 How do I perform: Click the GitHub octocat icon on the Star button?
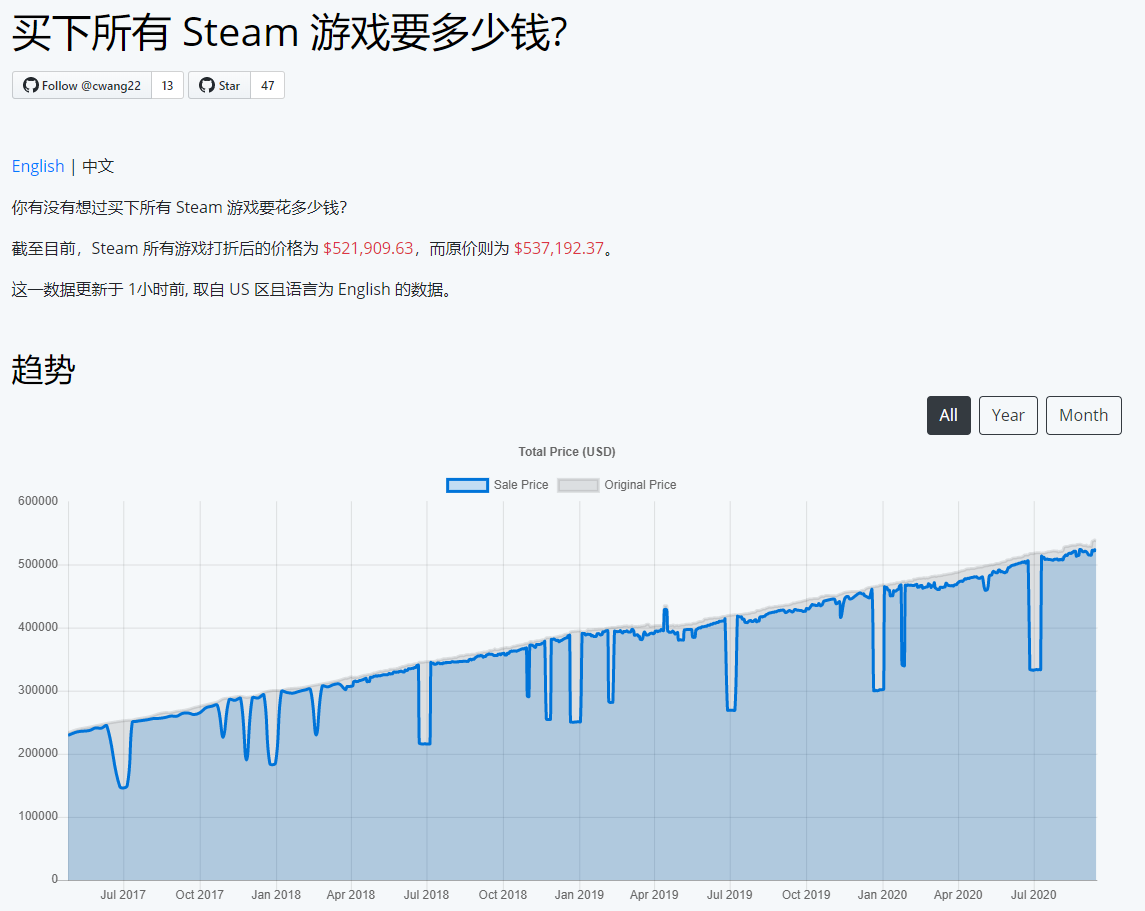(x=206, y=85)
